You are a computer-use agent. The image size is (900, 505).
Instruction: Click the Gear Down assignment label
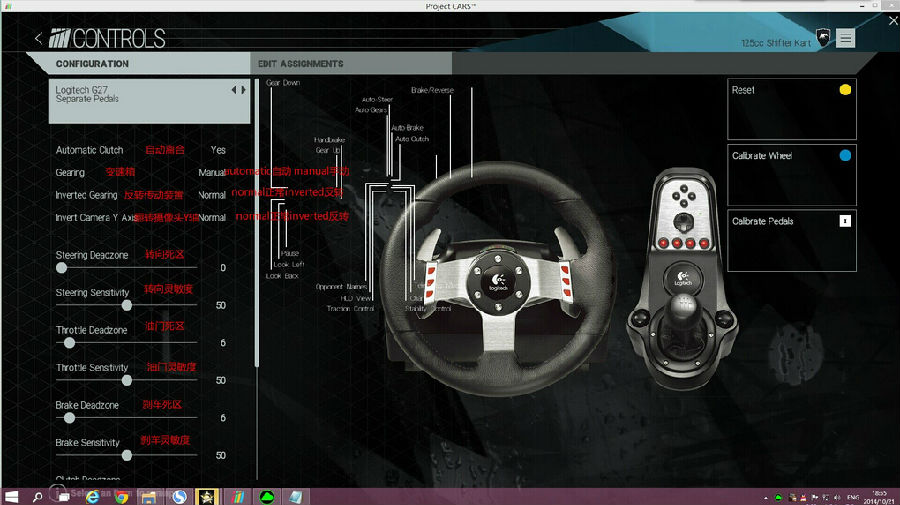[283, 83]
